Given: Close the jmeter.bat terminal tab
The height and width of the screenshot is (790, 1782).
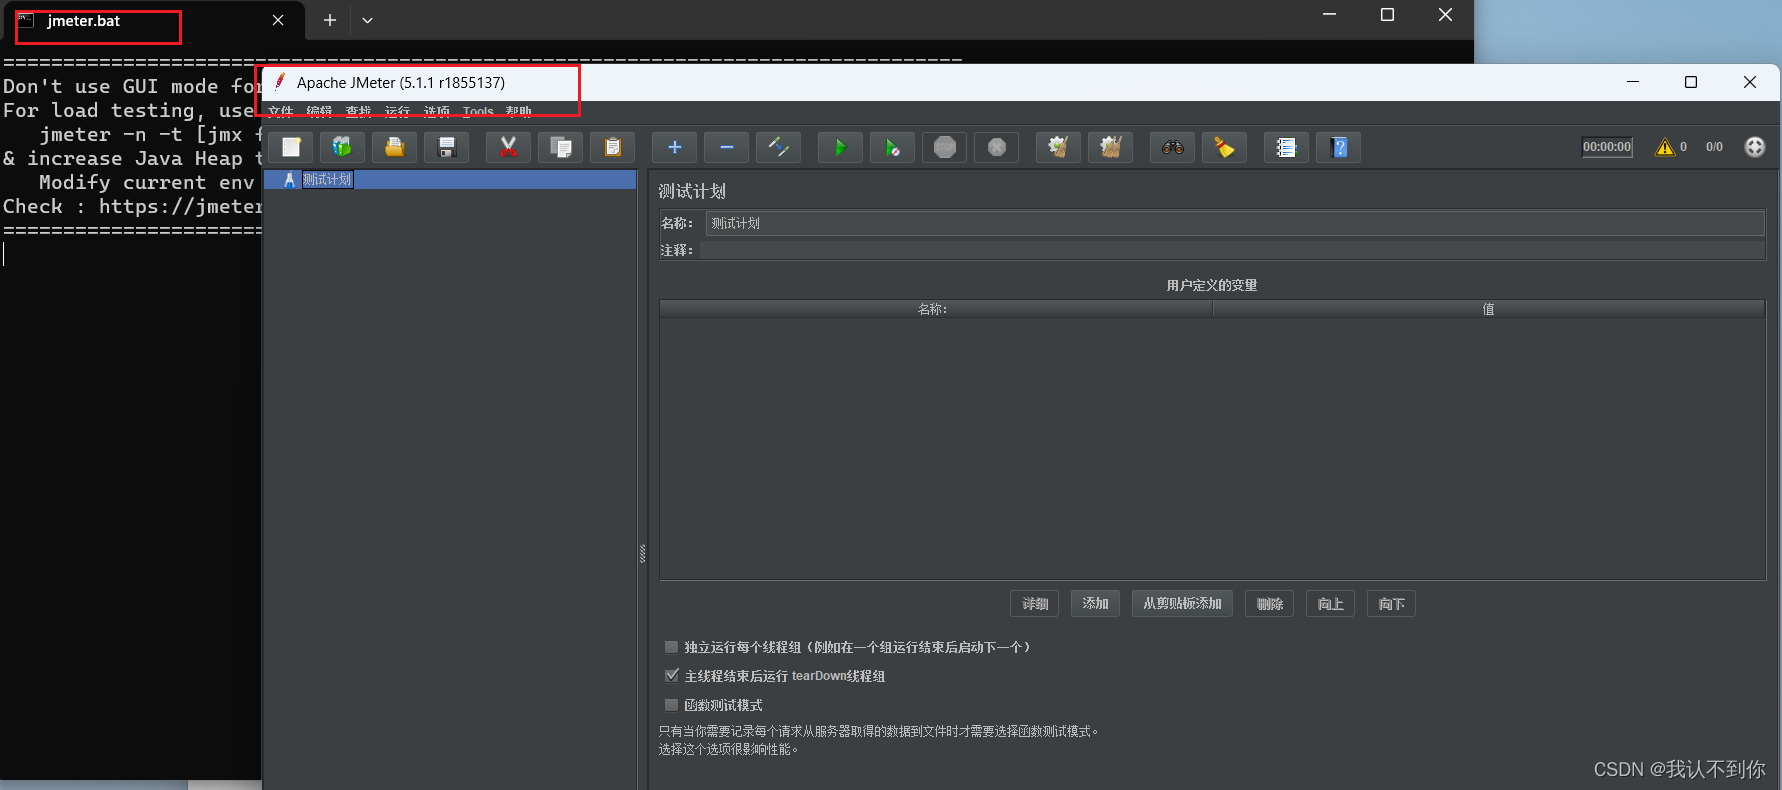Looking at the screenshot, I should [x=278, y=20].
